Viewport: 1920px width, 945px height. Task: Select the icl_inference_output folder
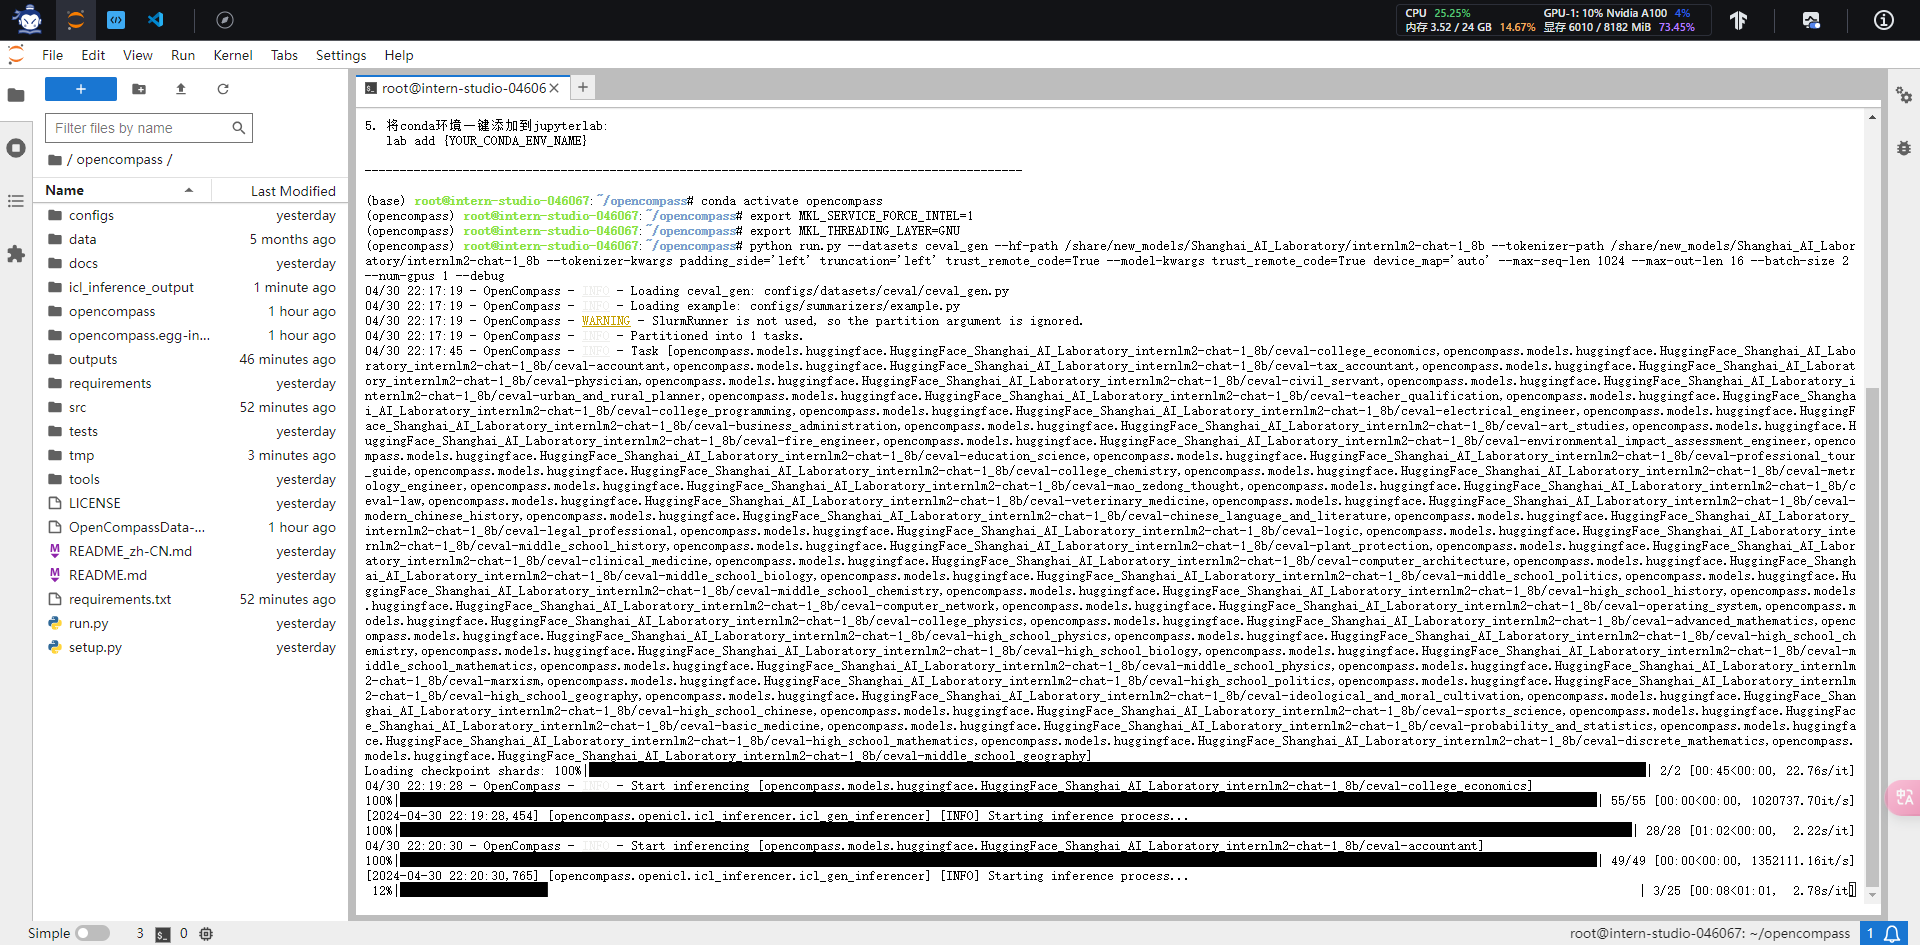[x=192, y=287]
